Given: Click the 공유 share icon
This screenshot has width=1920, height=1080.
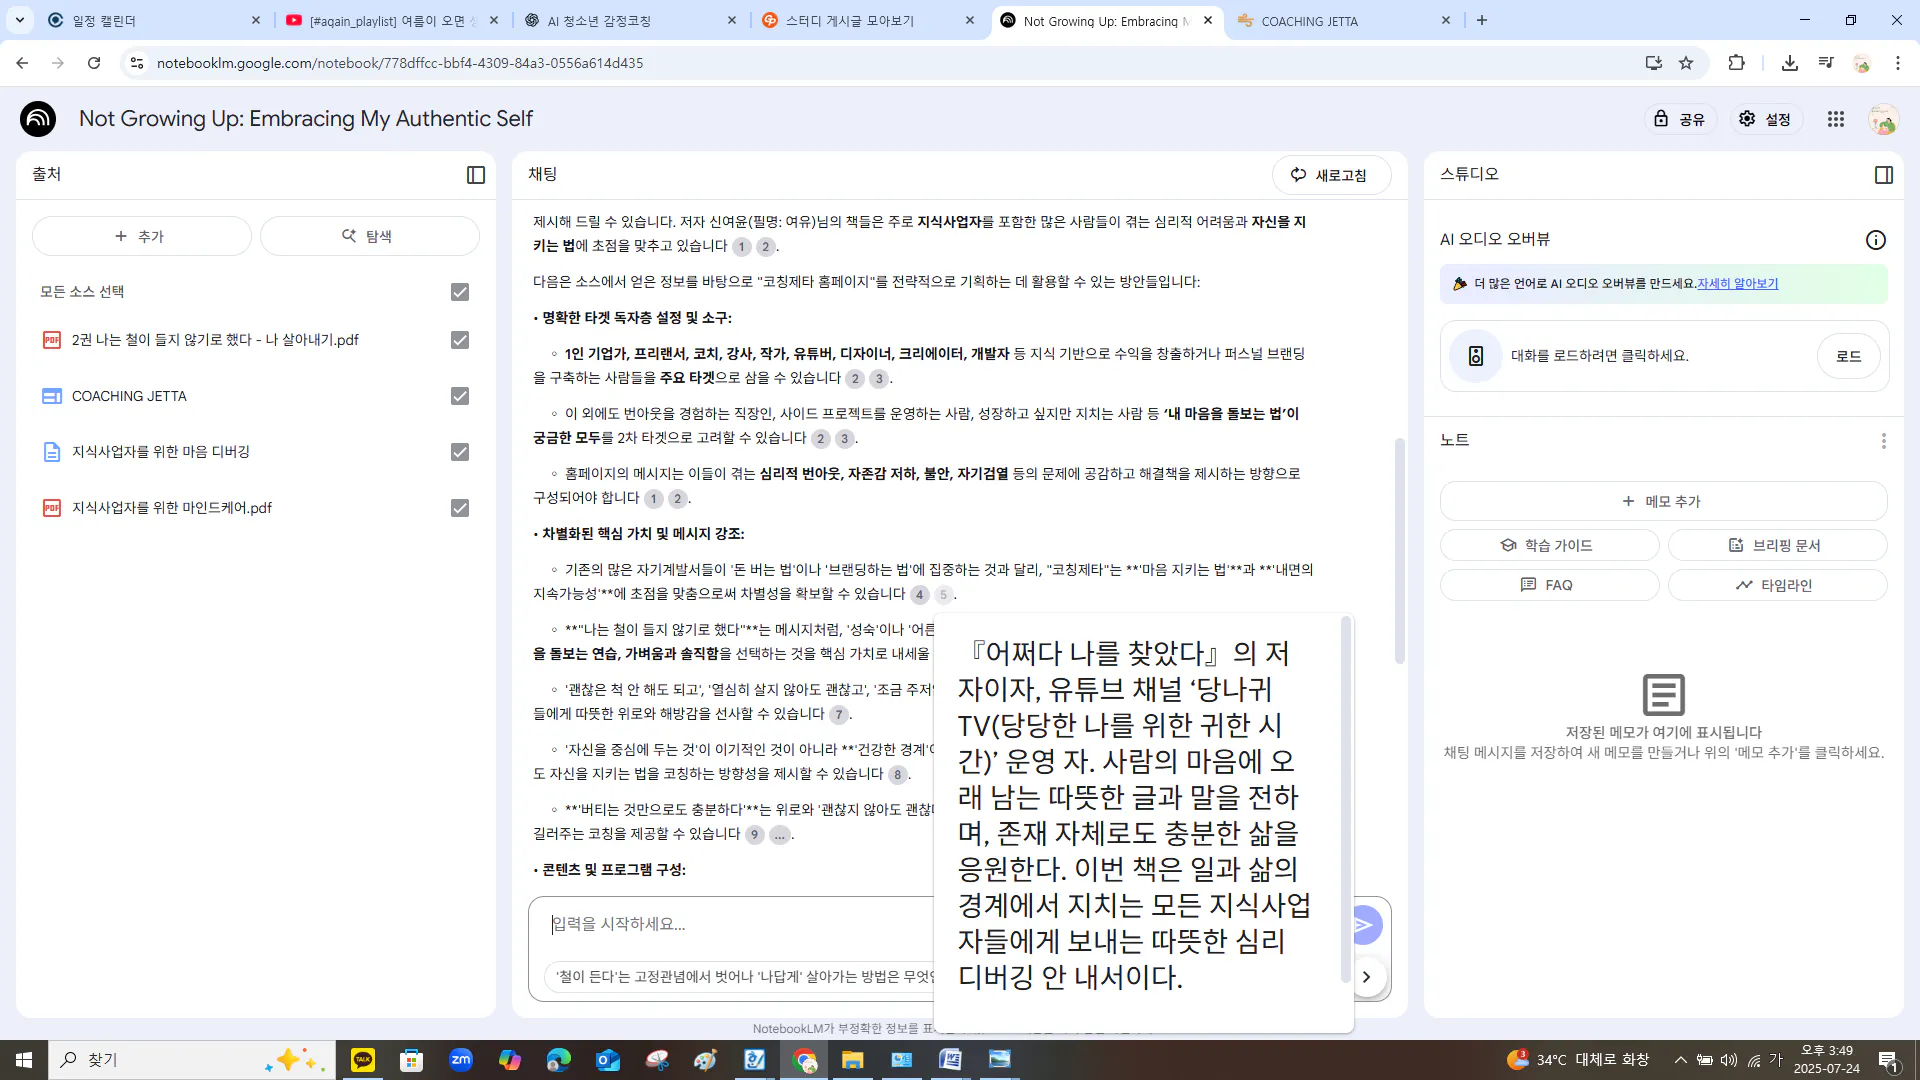Looking at the screenshot, I should pos(1680,118).
